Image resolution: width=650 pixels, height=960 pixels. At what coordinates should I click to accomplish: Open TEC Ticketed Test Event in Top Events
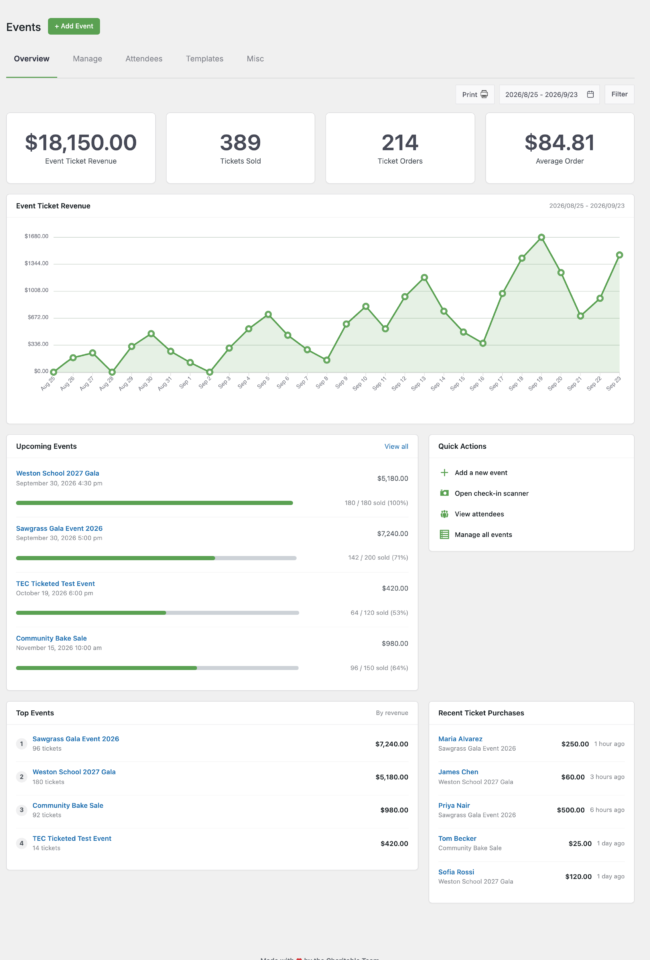pyautogui.click(x=72, y=838)
